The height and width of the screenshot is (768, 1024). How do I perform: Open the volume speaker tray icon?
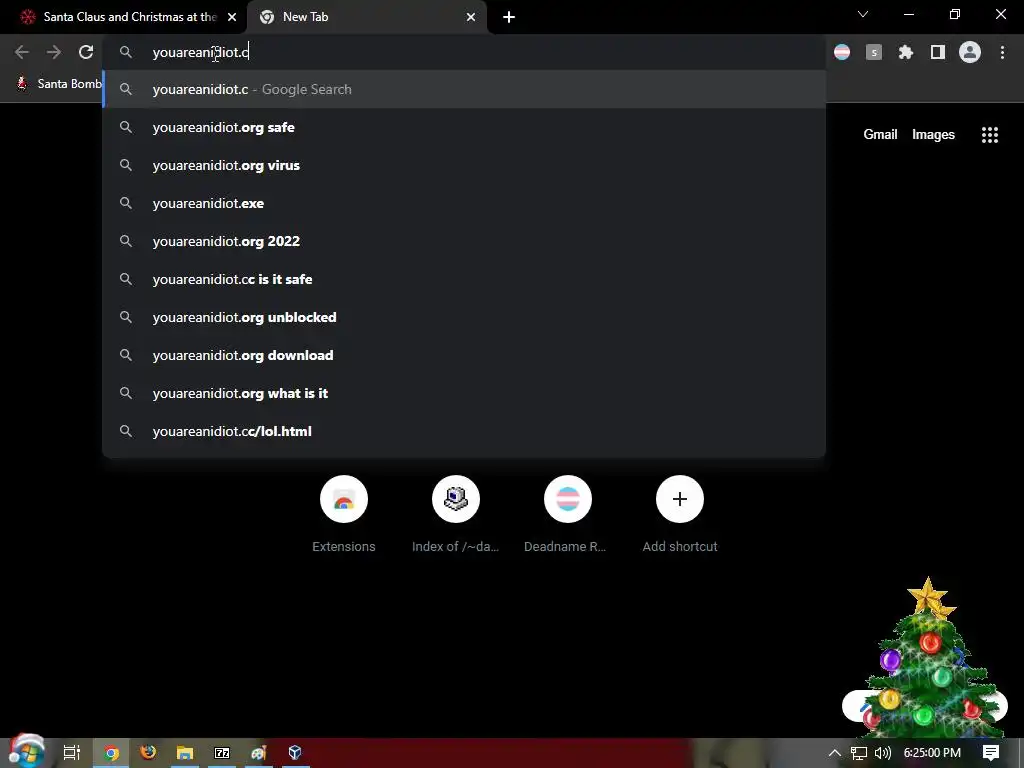(882, 753)
